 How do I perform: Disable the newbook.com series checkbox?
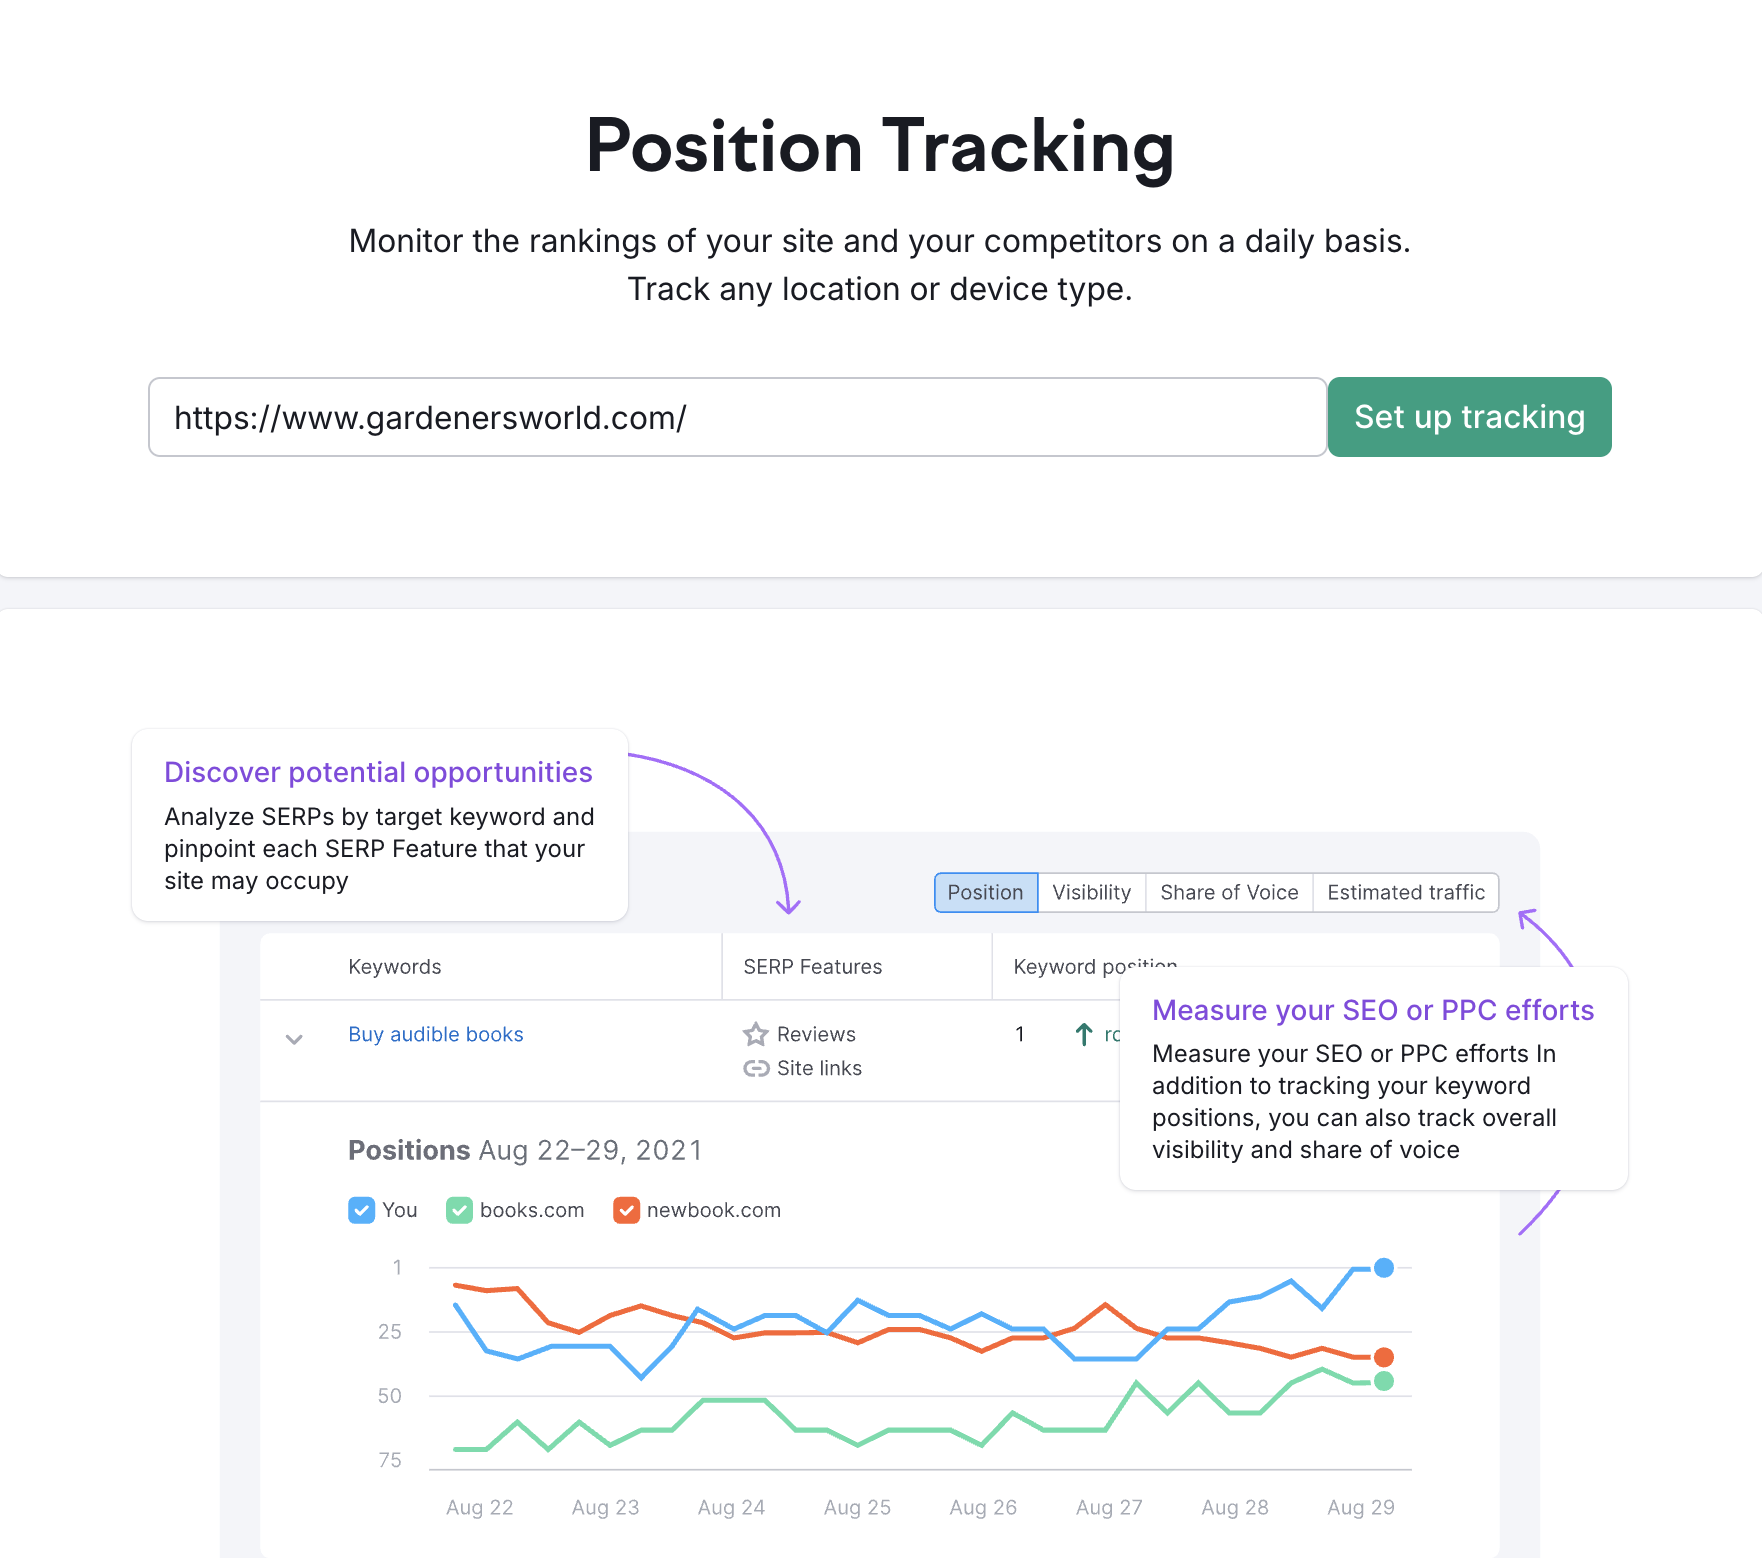[x=626, y=1210]
